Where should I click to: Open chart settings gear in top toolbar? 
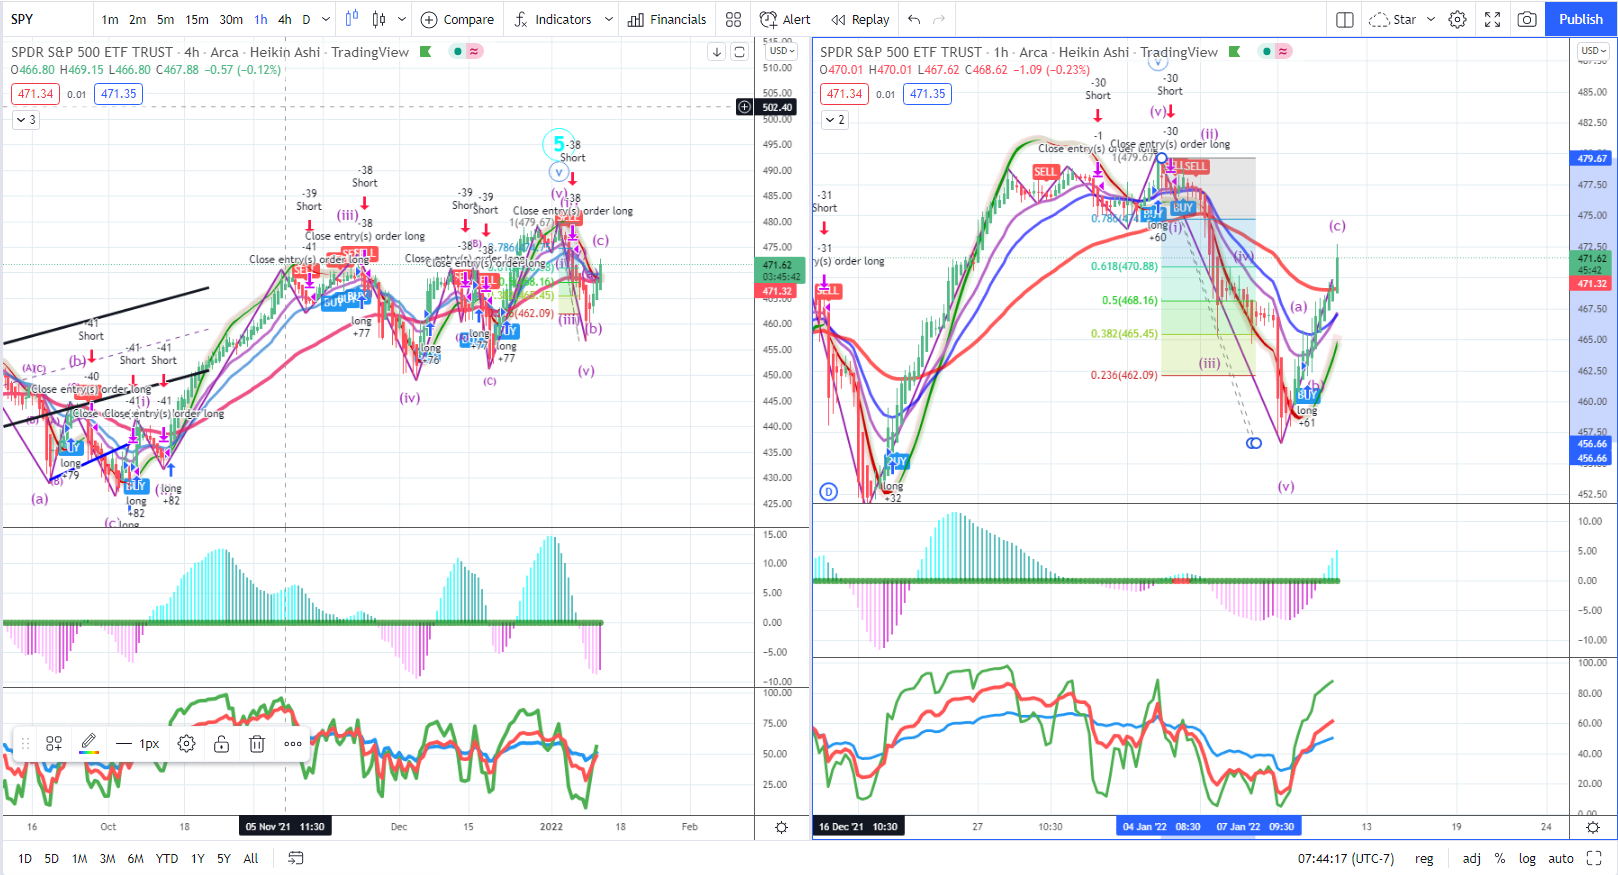click(1458, 19)
